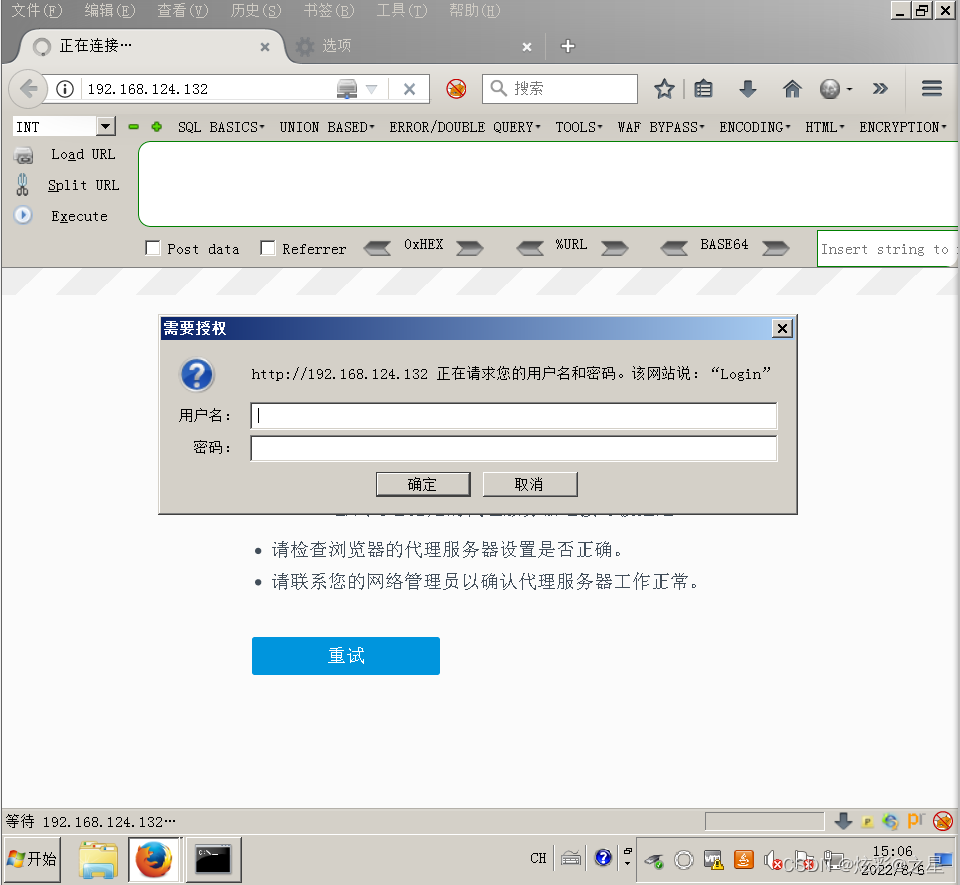The height and width of the screenshot is (885, 960).
Task: Click the Split URL scissors icon
Action: [22, 185]
